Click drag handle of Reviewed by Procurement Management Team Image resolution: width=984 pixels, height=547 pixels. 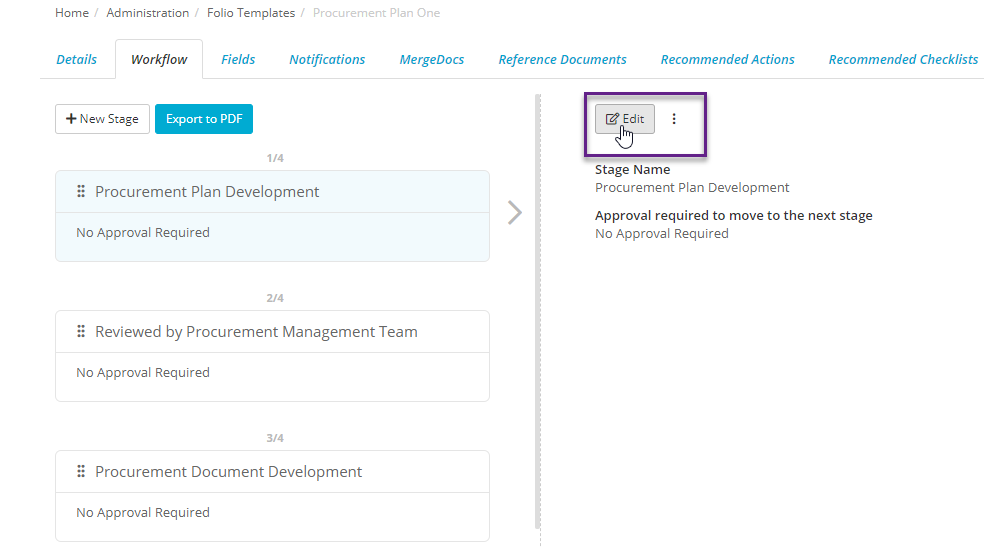point(81,331)
